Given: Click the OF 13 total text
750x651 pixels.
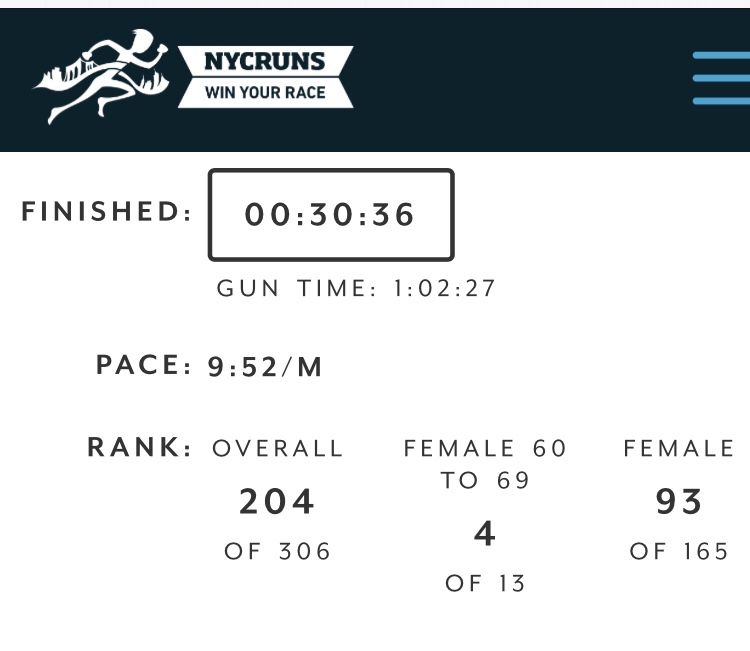Looking at the screenshot, I should tap(485, 583).
